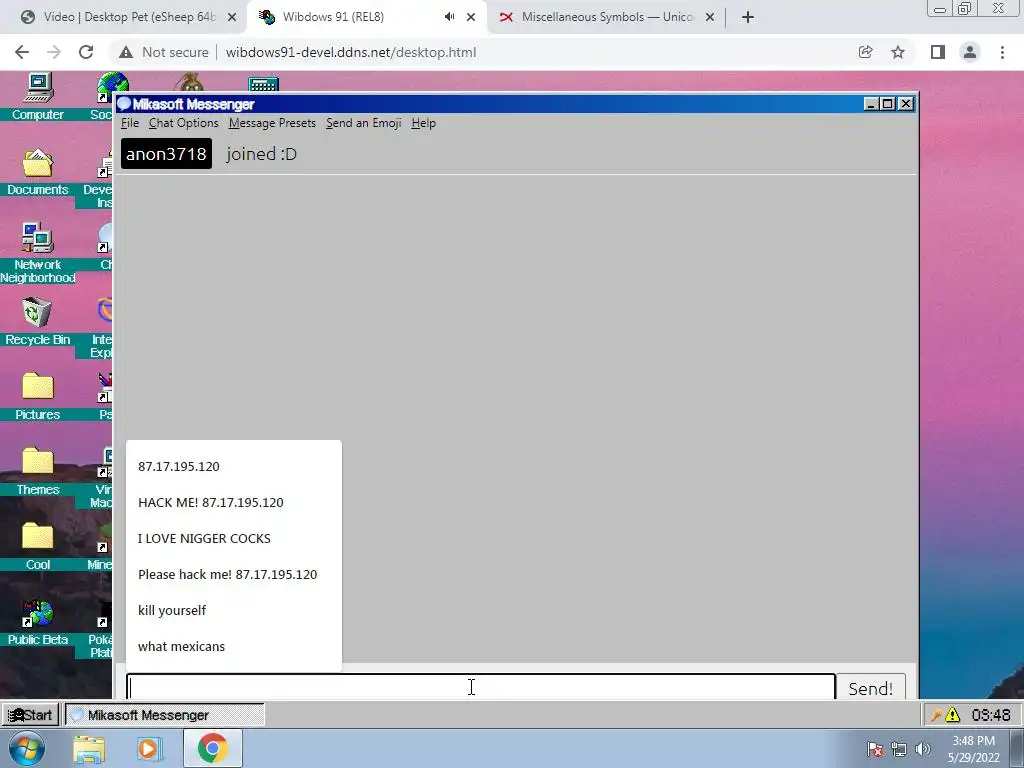The image size is (1024, 768).
Task: Go forward in browser history
Action: [x=54, y=52]
